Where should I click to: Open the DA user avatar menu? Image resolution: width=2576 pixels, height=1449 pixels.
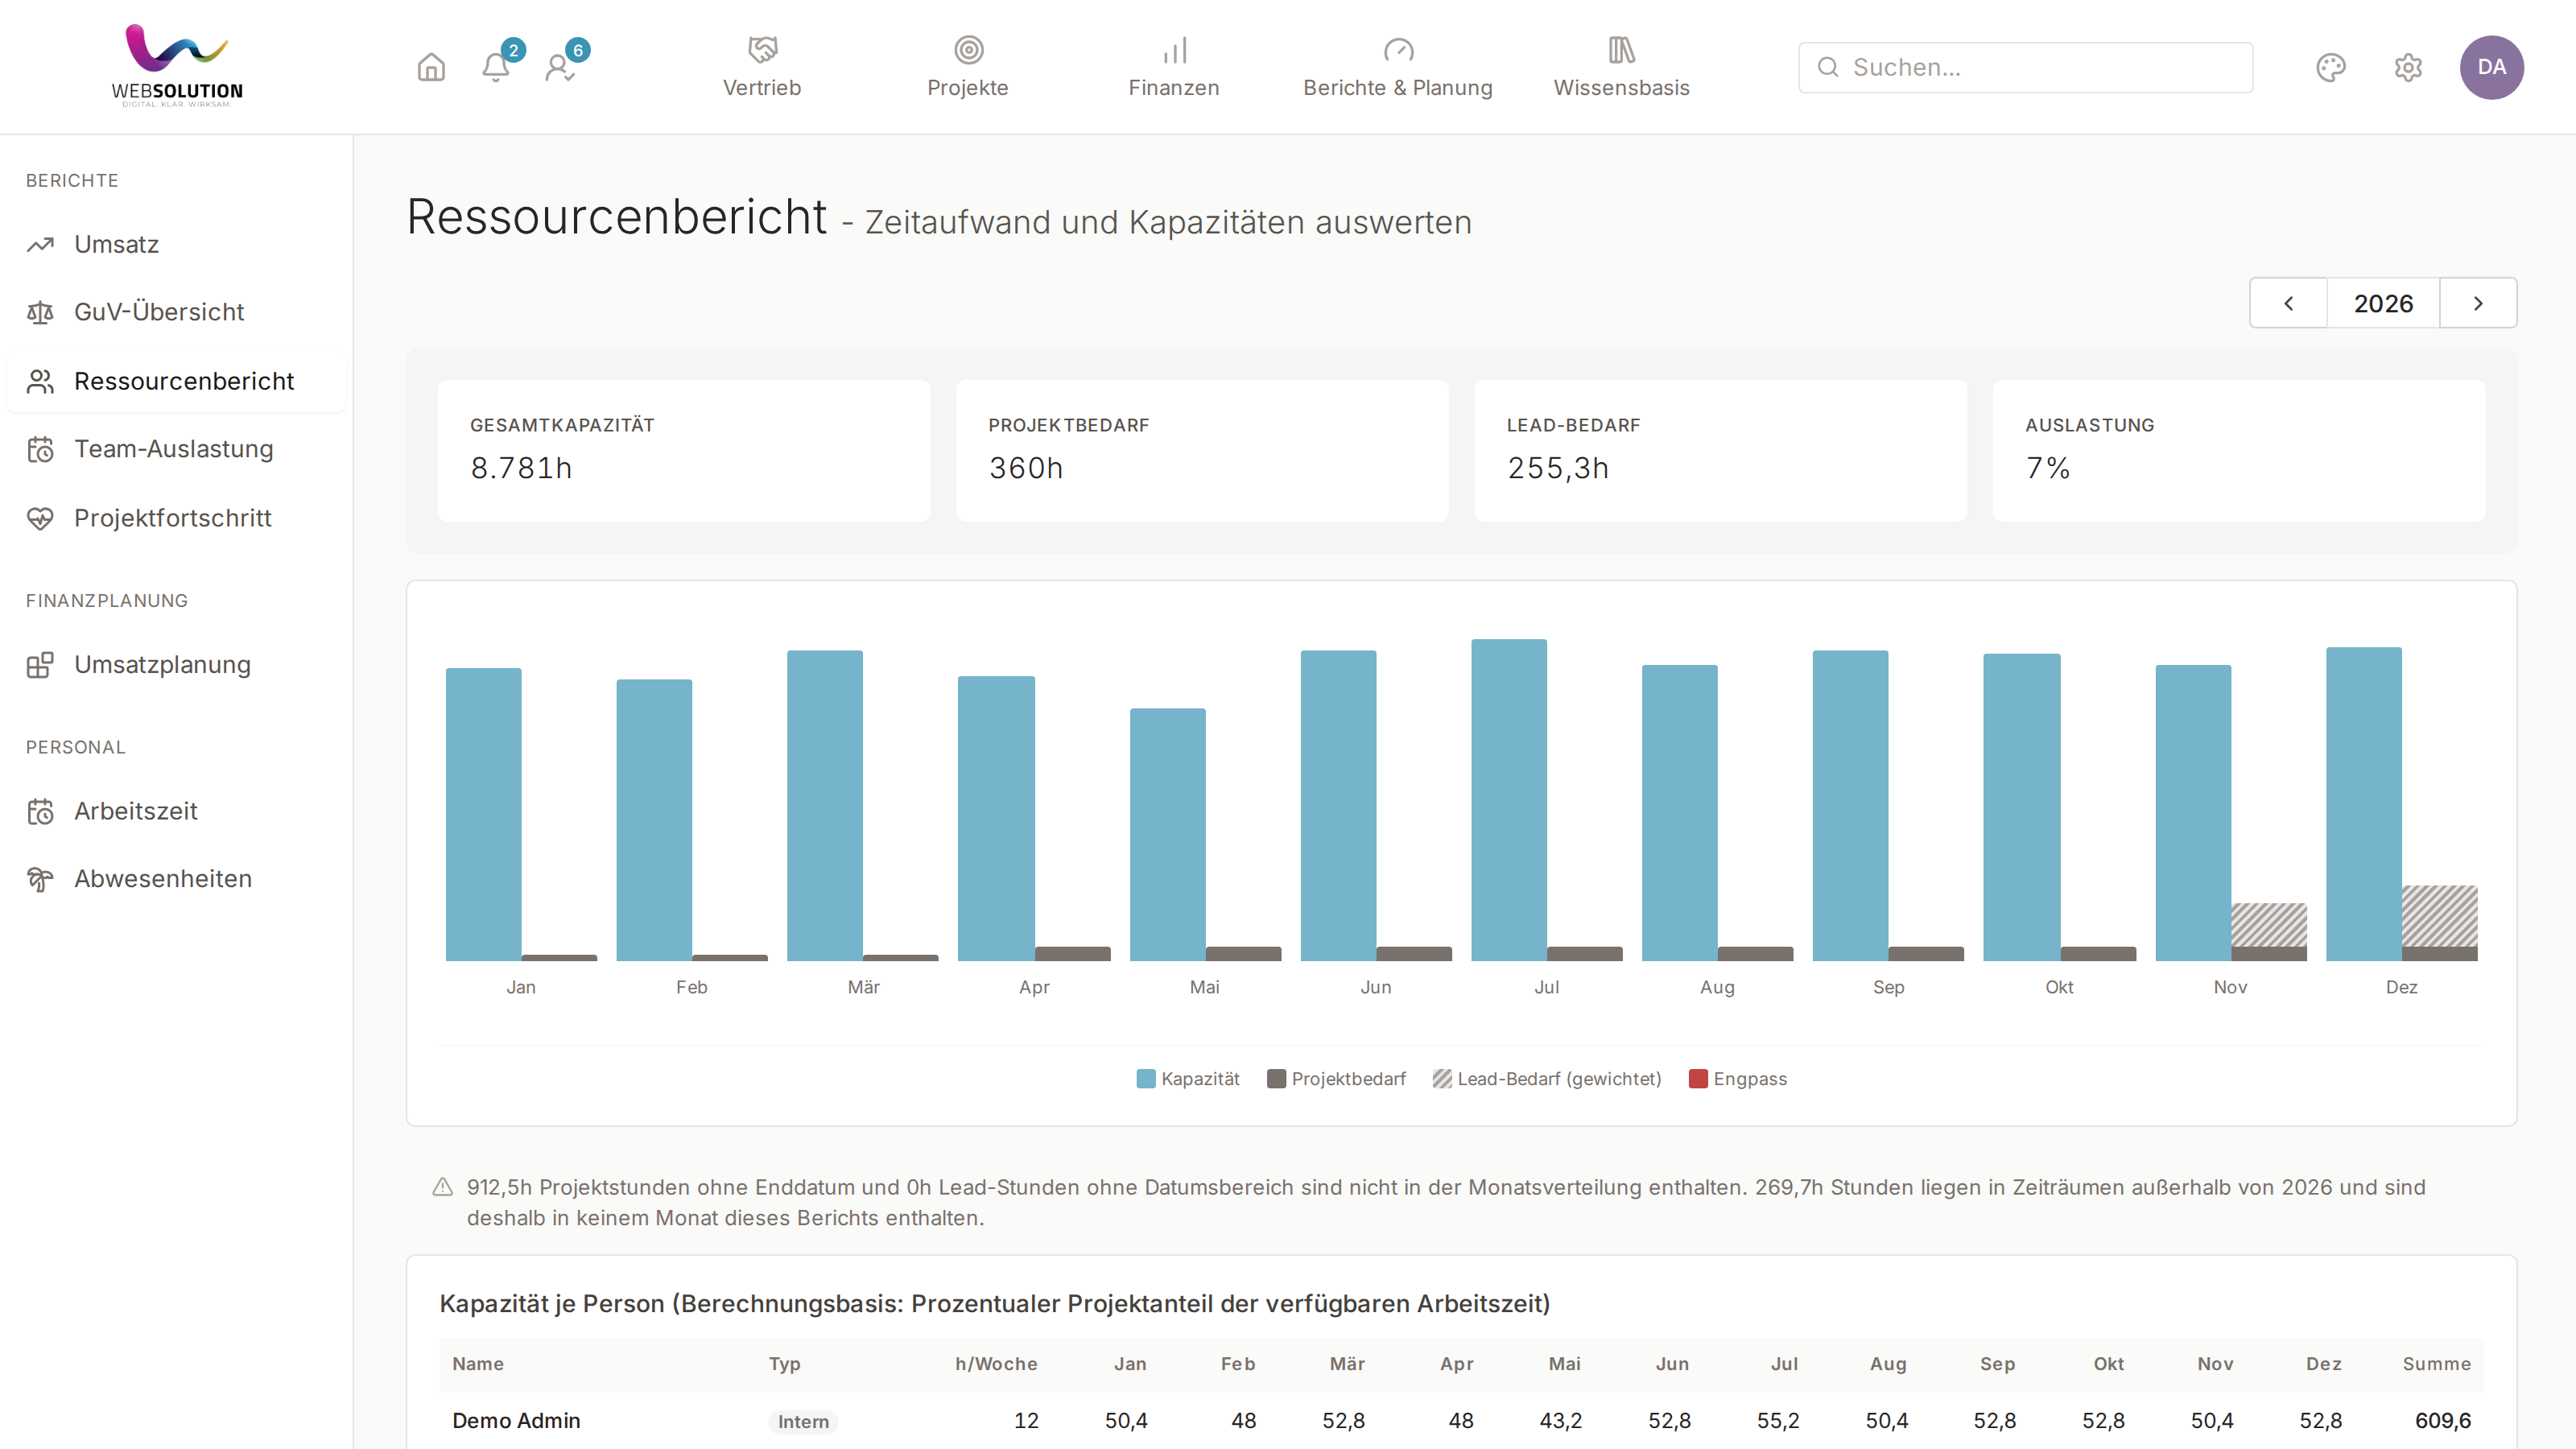click(x=2491, y=67)
